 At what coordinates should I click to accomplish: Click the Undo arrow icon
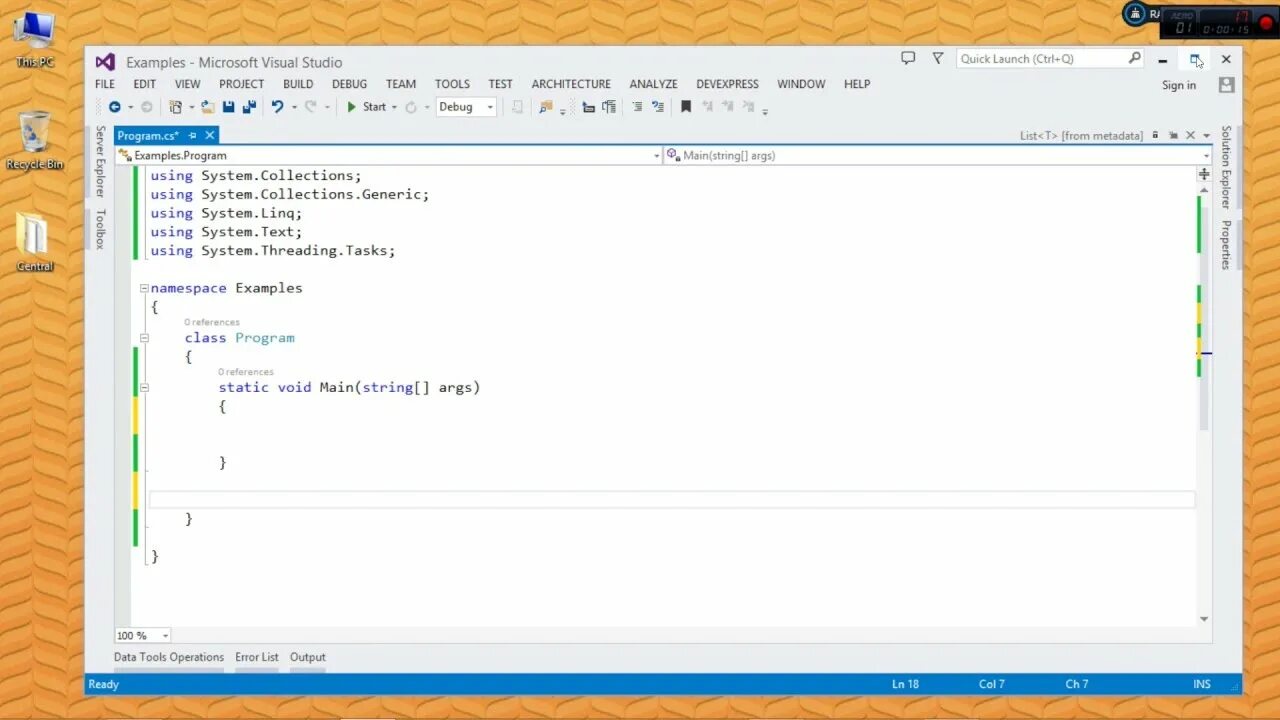click(x=278, y=107)
